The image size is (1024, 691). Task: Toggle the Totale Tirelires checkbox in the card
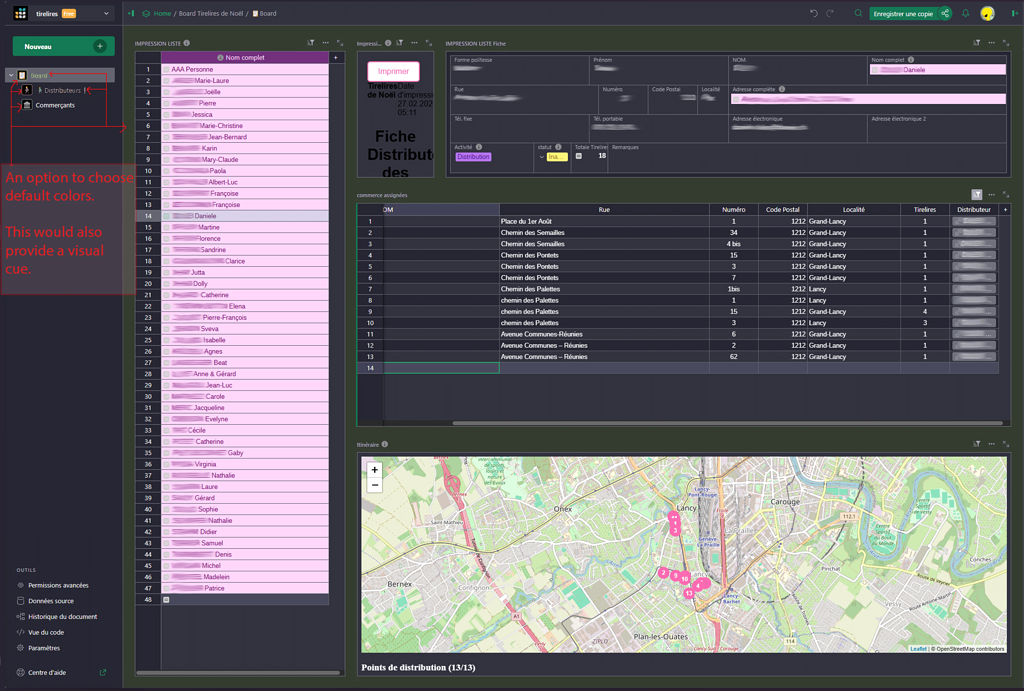(x=578, y=156)
